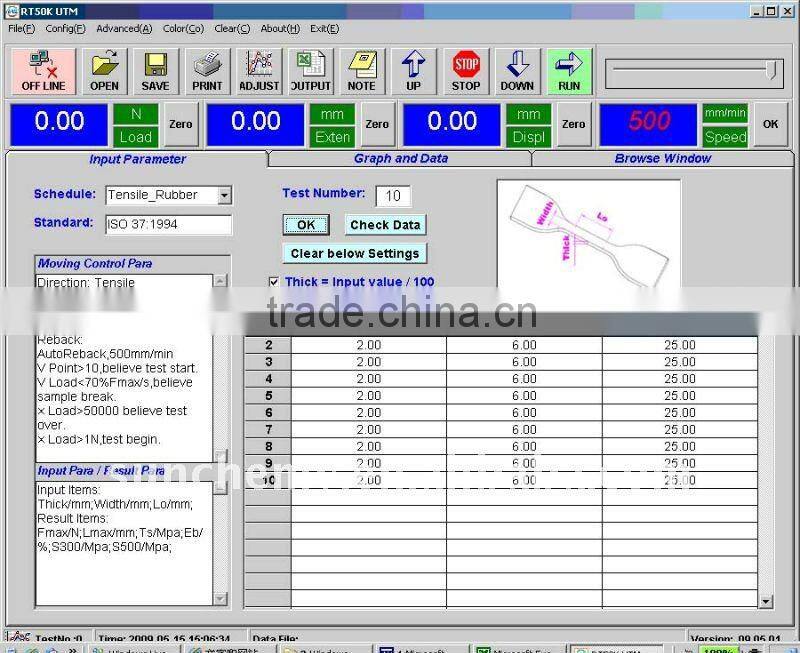Save current settings using the SAVE icon

tap(155, 70)
